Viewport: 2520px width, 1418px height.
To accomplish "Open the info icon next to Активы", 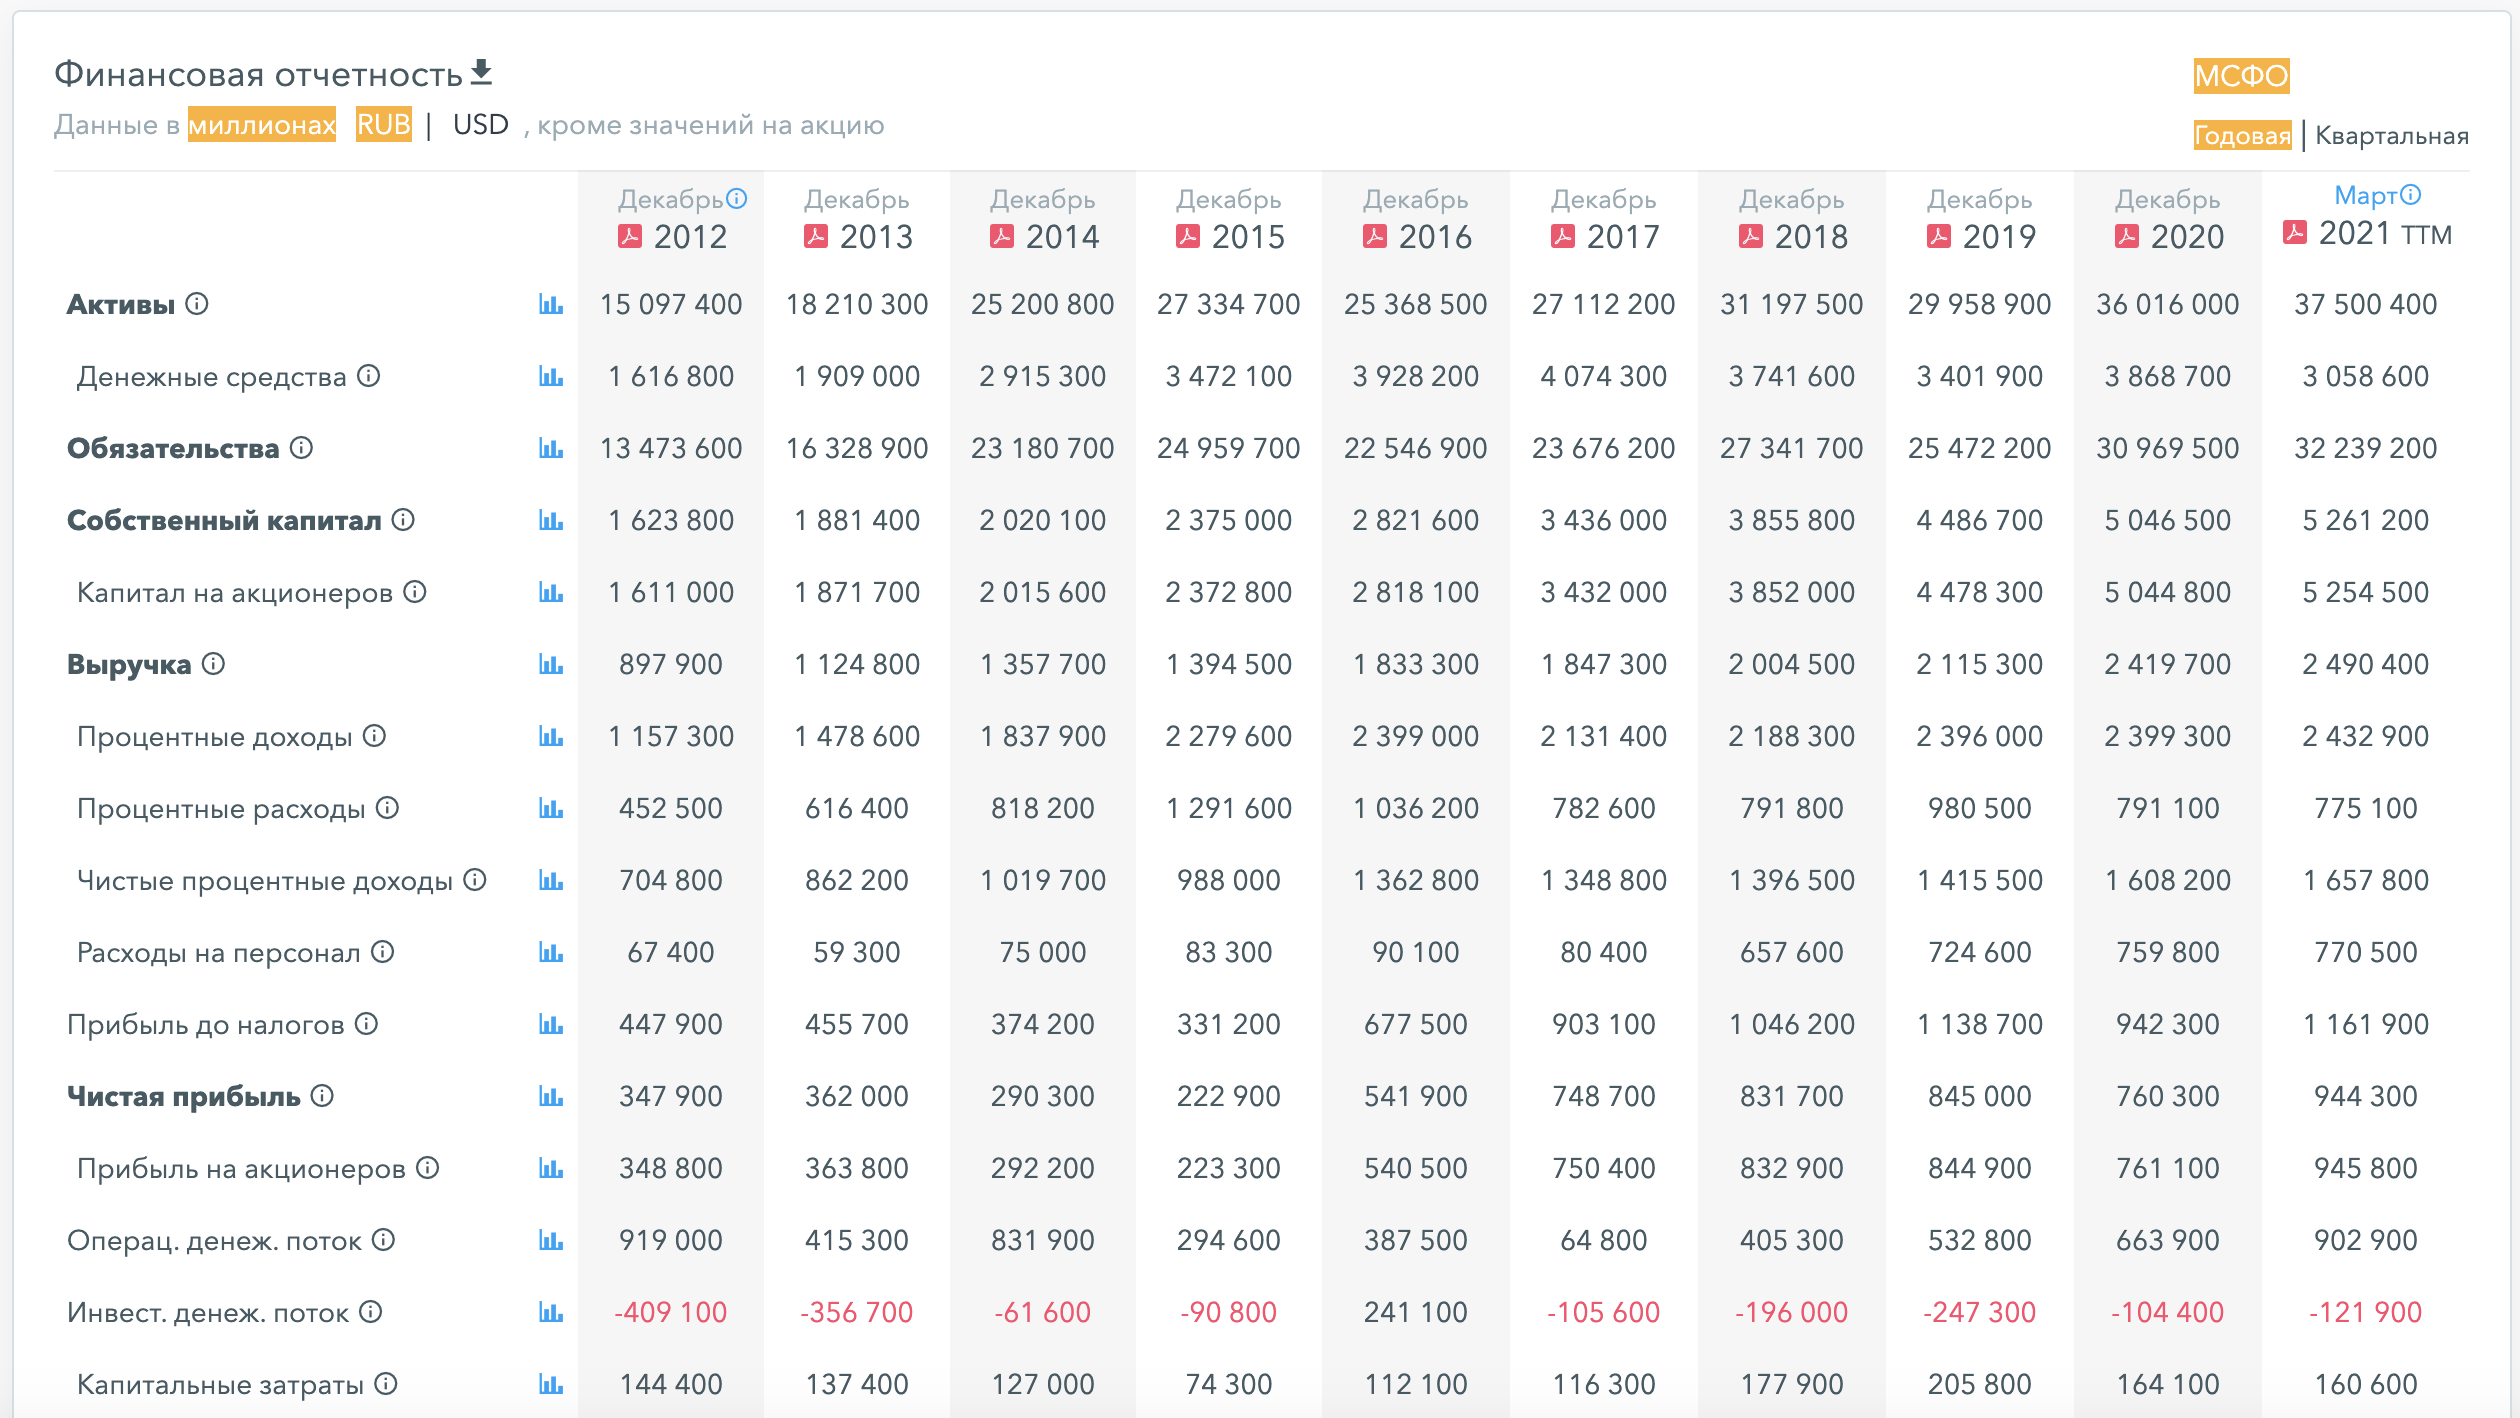I will click(x=197, y=303).
